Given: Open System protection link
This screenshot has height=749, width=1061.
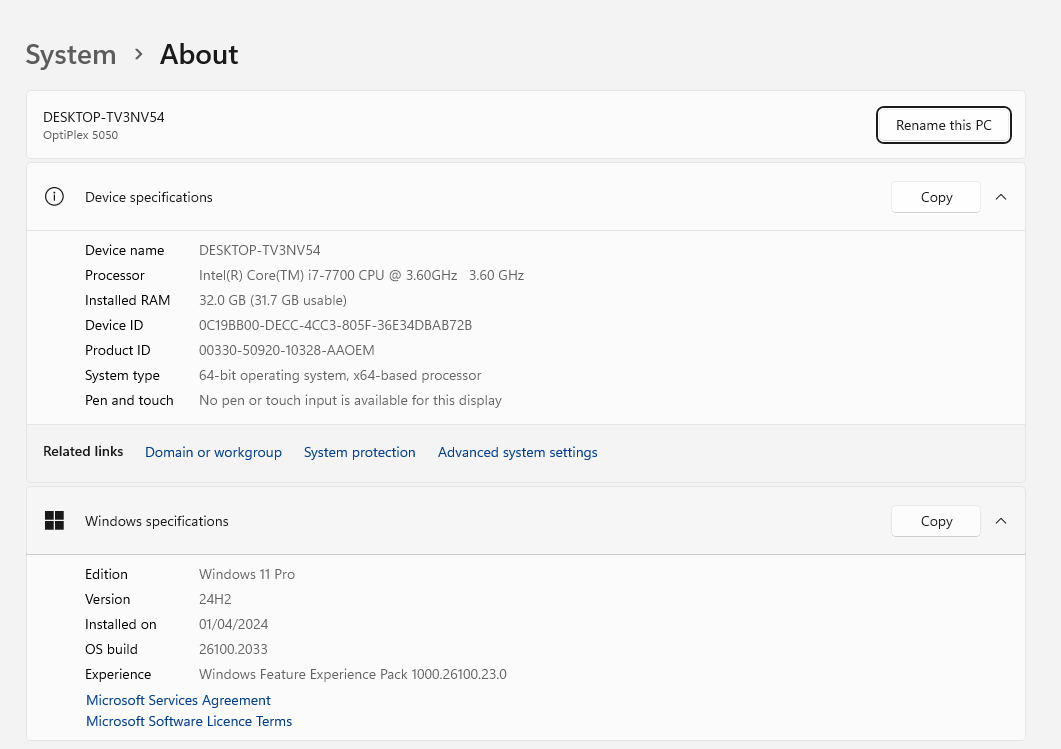Looking at the screenshot, I should point(359,452).
